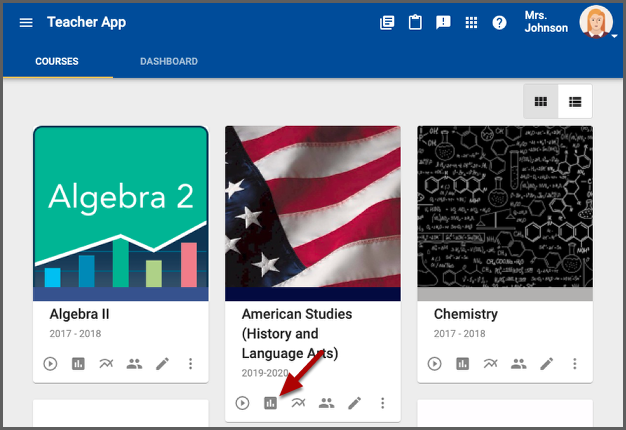
Task: Open Algebra II more options menu
Action: tap(190, 363)
